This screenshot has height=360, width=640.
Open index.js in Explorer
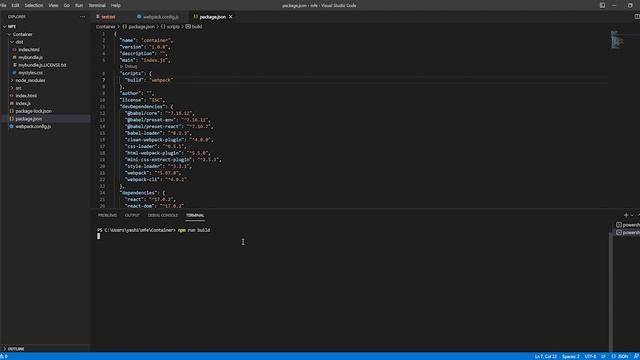[23, 104]
